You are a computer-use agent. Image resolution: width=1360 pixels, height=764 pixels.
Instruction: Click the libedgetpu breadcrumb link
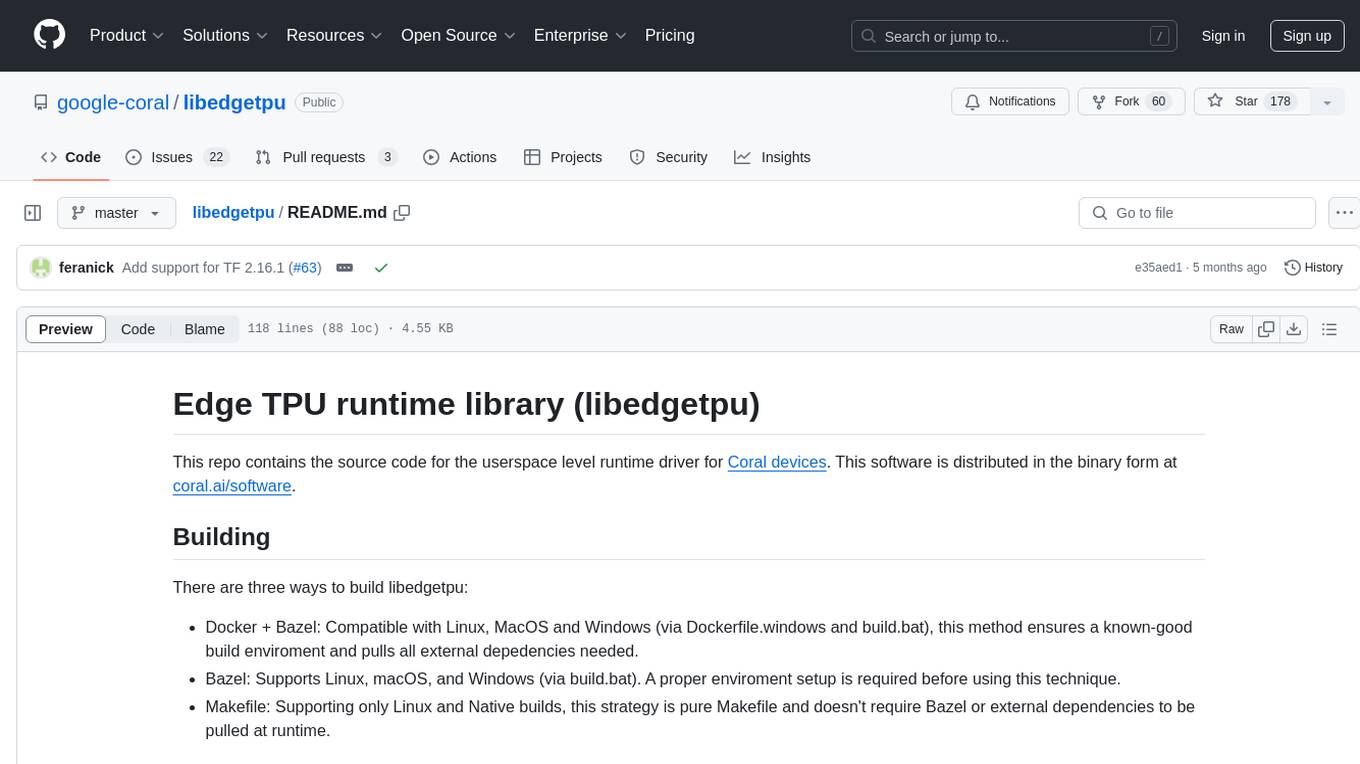[233, 213]
